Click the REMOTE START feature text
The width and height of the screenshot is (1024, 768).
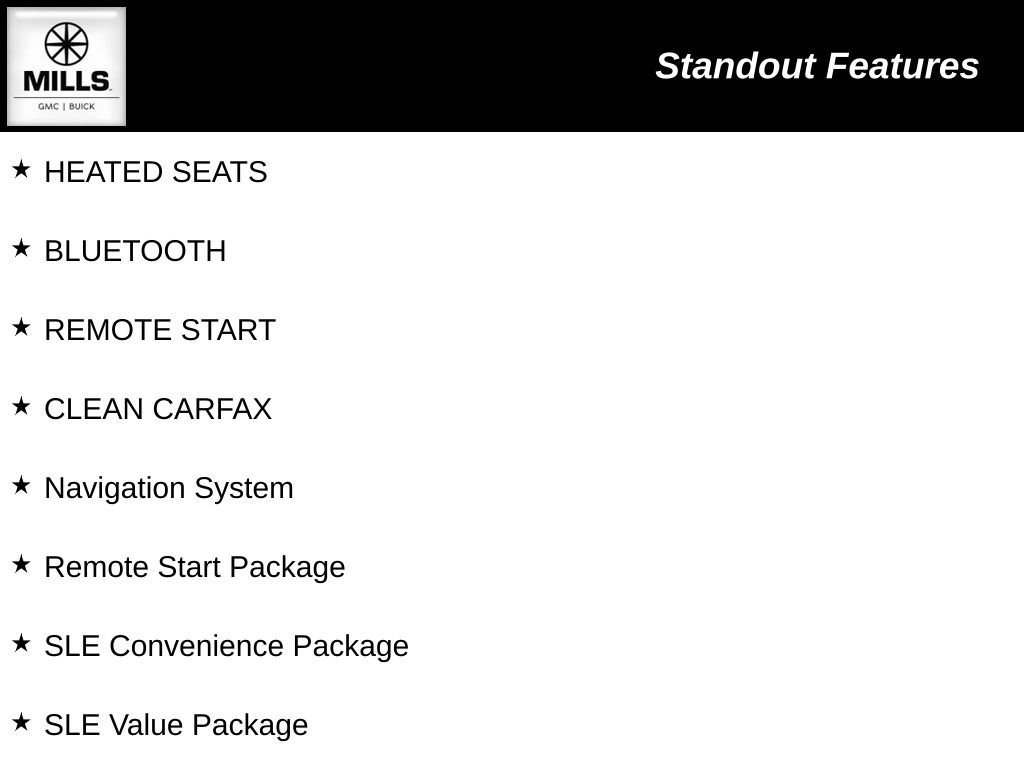point(160,330)
